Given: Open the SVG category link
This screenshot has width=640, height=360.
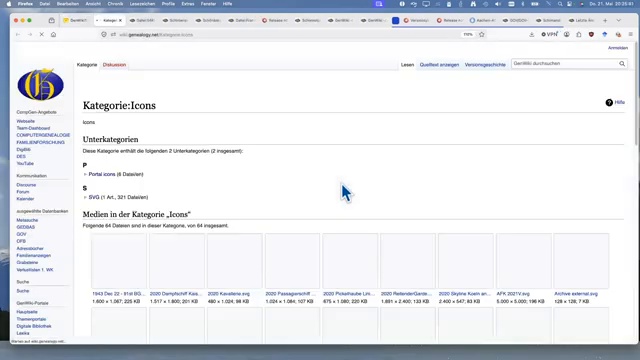Looking at the screenshot, I should (x=94, y=197).
